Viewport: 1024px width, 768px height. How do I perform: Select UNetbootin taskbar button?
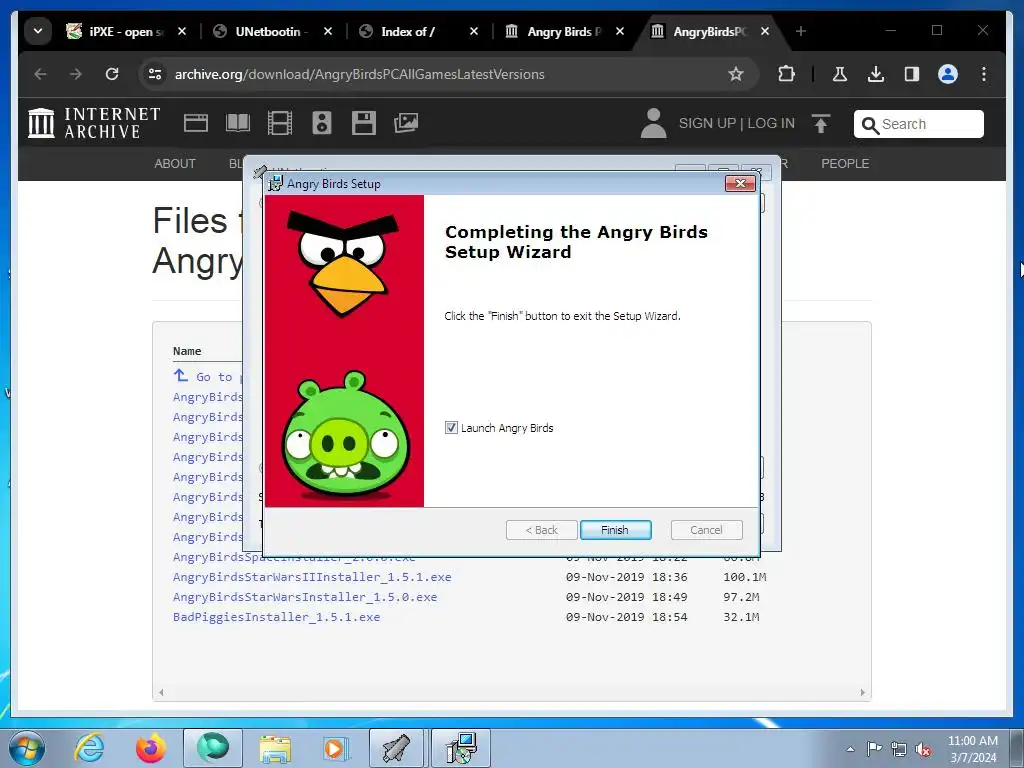[x=396, y=748]
